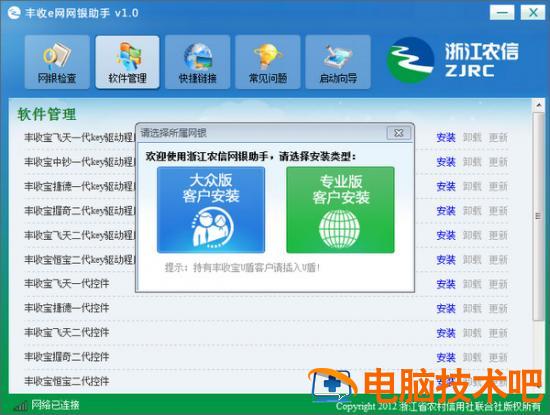Click the 网络已连接 status text
The height and width of the screenshot is (415, 550).
click(x=55, y=405)
